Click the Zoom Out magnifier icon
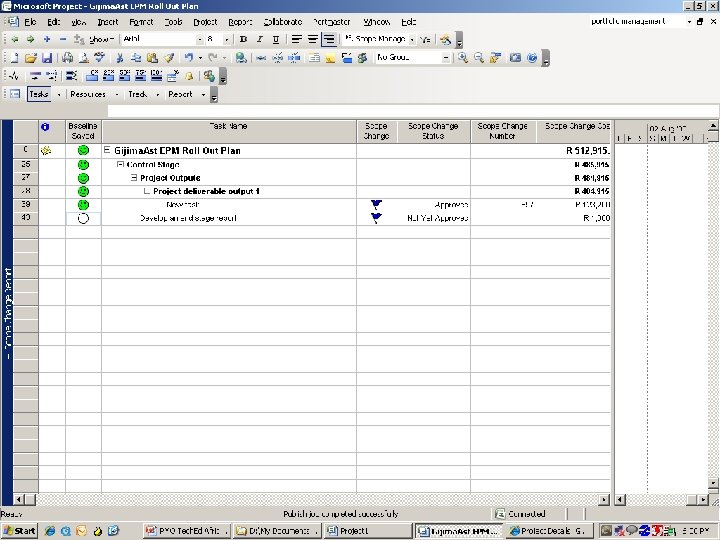 479,58
